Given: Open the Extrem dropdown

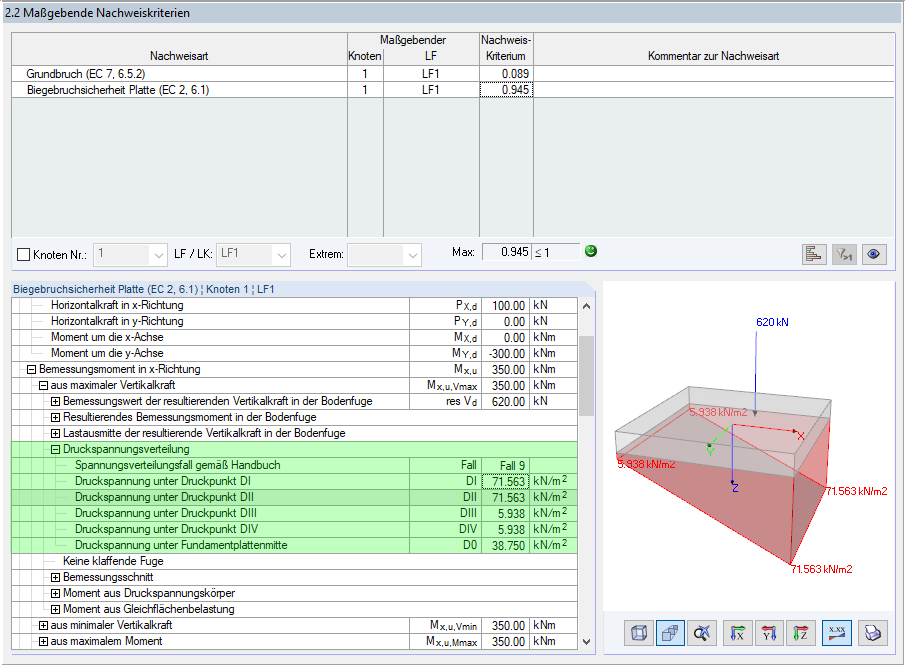Looking at the screenshot, I should [x=413, y=254].
